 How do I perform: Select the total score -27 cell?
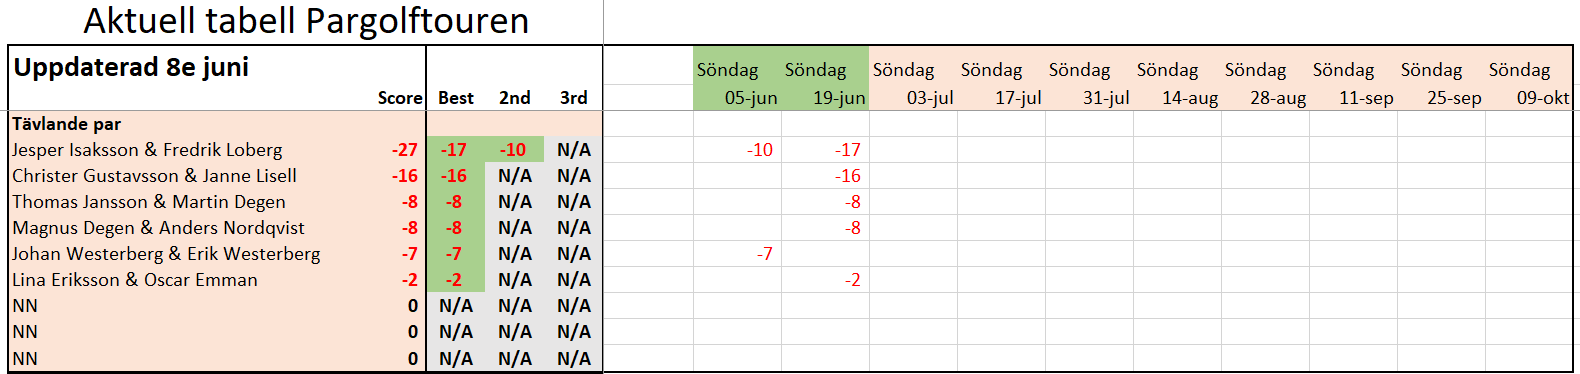click(405, 150)
